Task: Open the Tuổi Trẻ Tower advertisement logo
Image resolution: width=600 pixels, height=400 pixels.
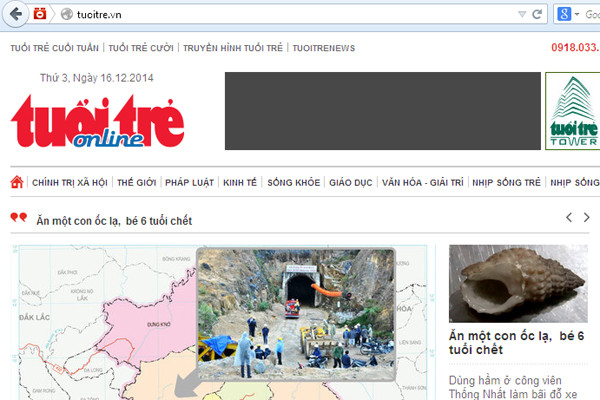Action: pos(574,112)
